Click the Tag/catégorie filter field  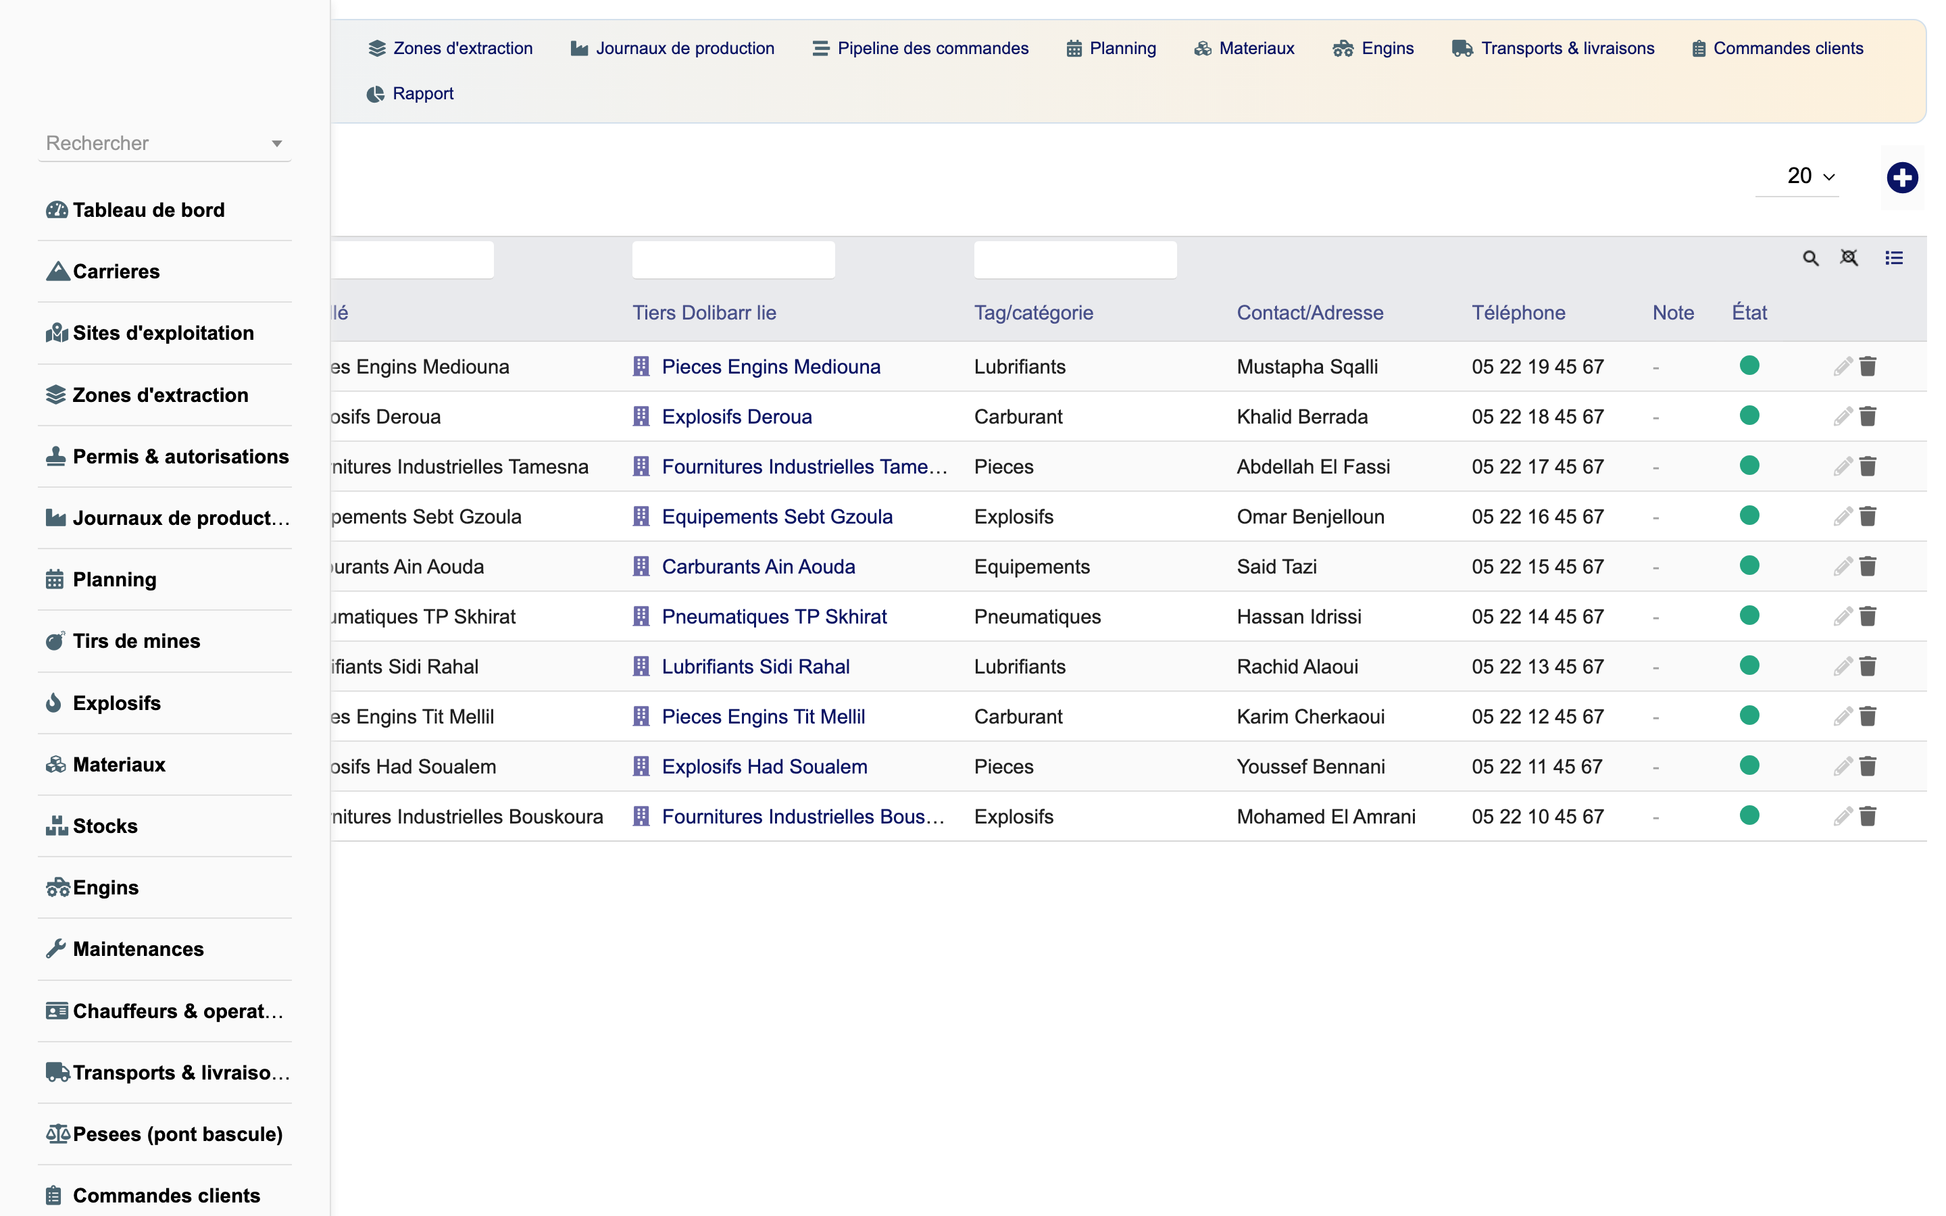[x=1075, y=260]
